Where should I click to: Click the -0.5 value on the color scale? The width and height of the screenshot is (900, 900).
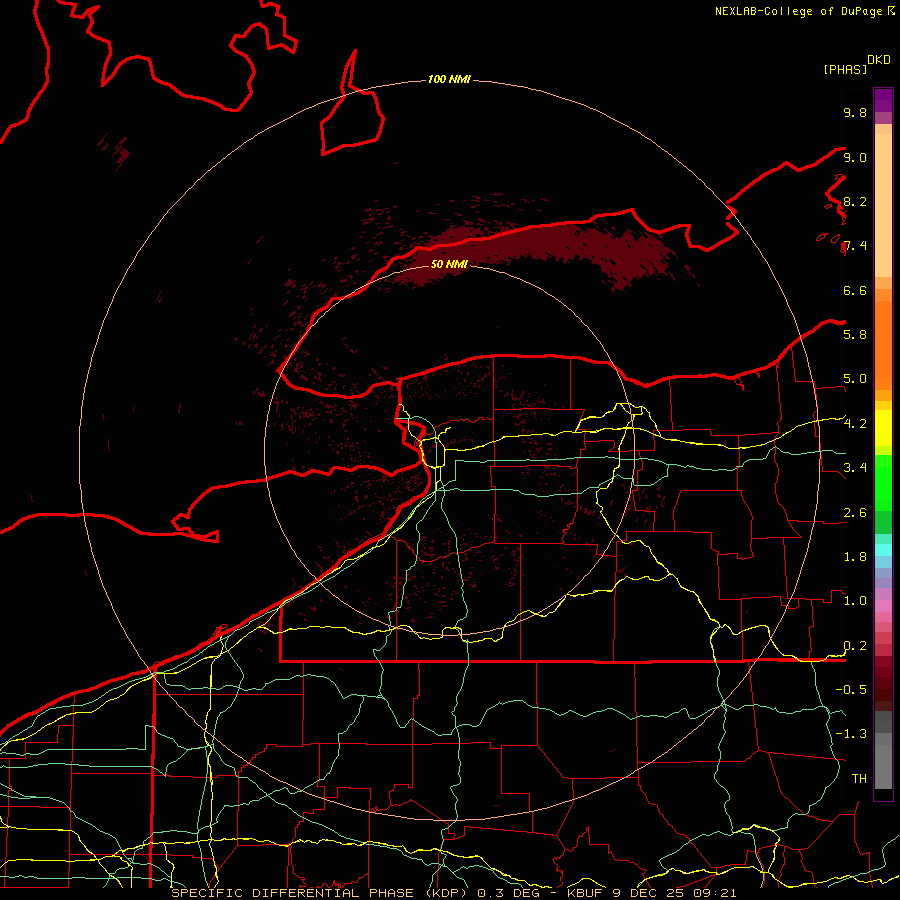point(851,689)
